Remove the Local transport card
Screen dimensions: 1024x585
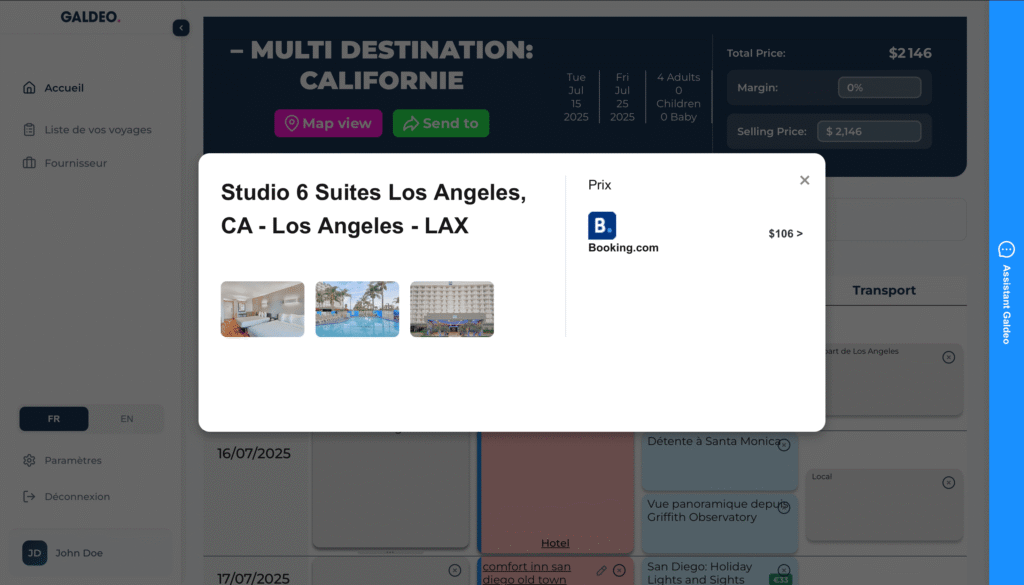tap(948, 483)
